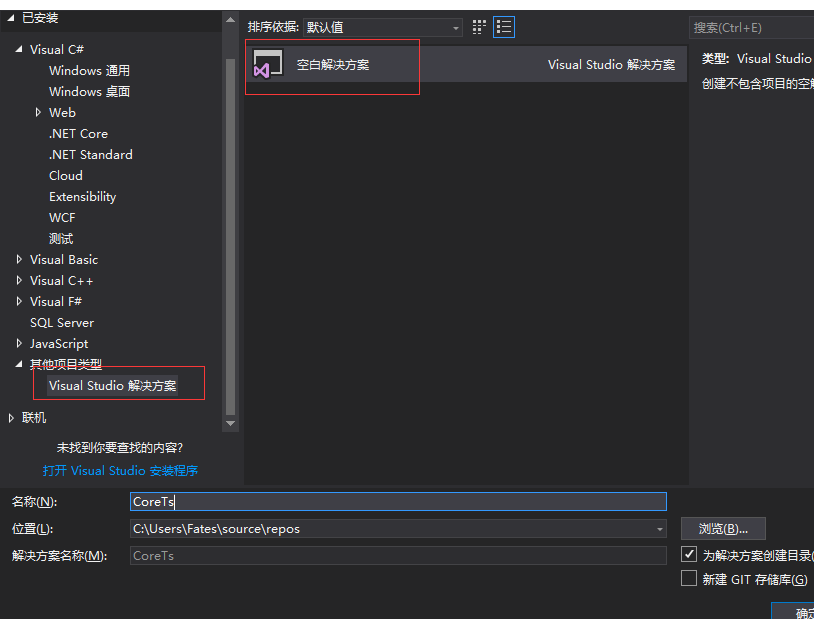The height and width of the screenshot is (619, 814).
Task: Expand the Visual C++ node
Action: click(x=19, y=280)
